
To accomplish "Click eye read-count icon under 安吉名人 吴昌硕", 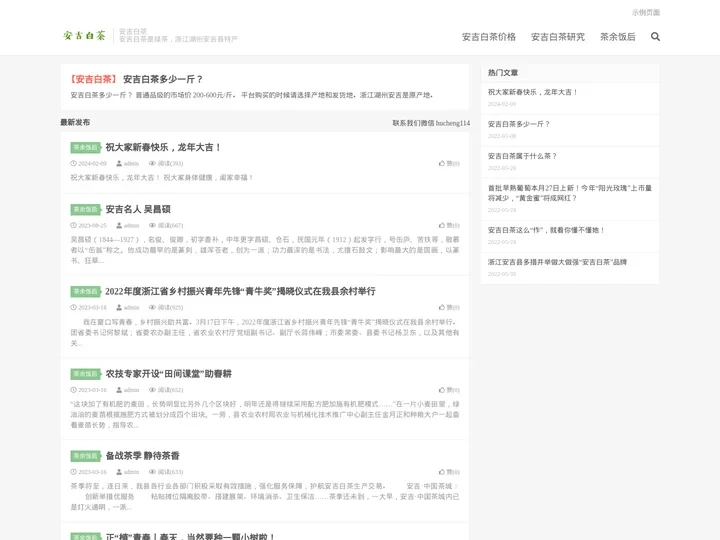I will coord(152,225).
